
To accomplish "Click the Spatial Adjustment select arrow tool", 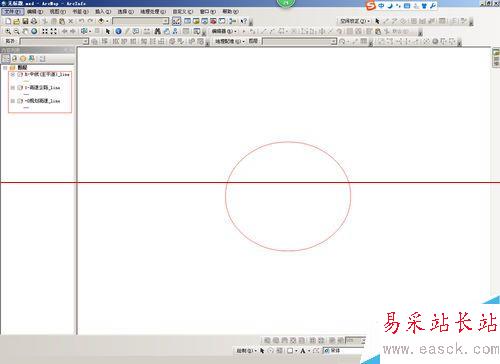I will (377, 21).
